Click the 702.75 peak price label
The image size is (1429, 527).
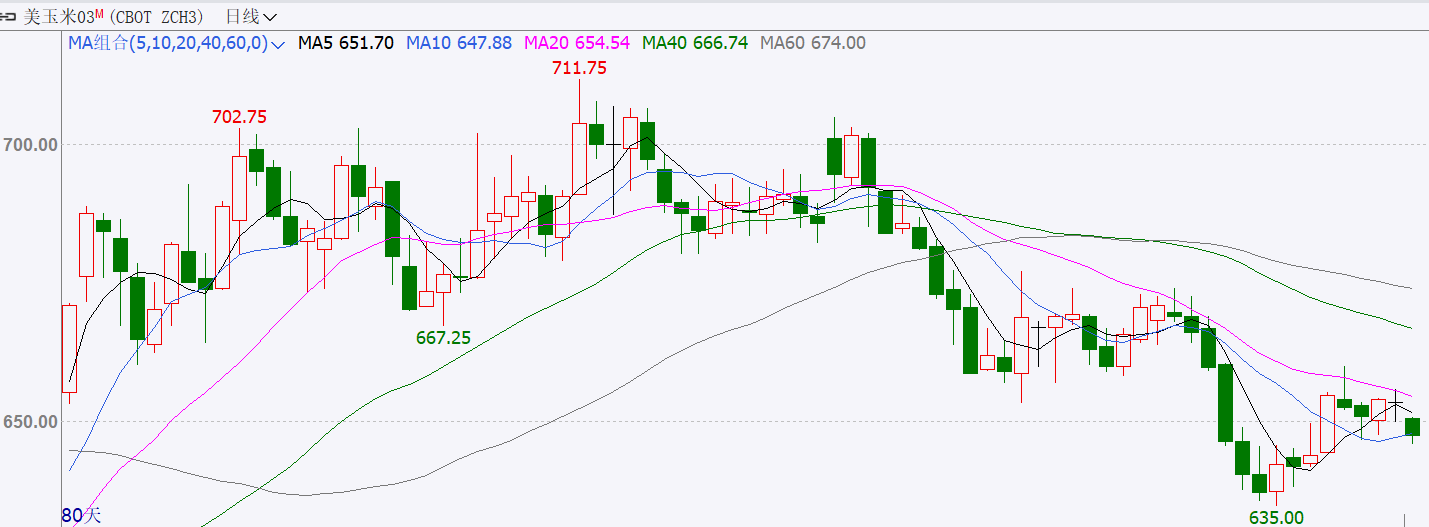click(239, 117)
